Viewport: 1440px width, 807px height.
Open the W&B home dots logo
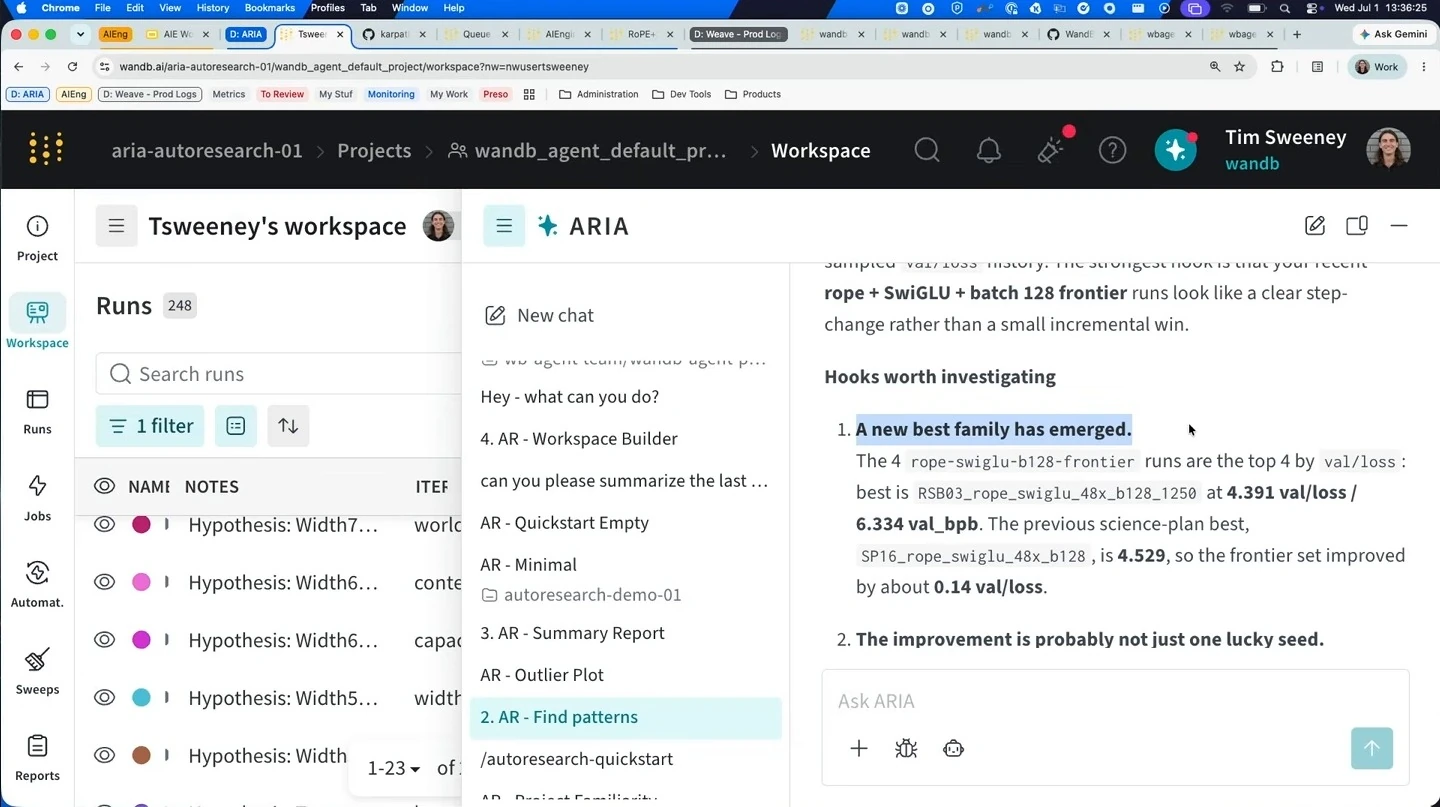tap(46, 149)
